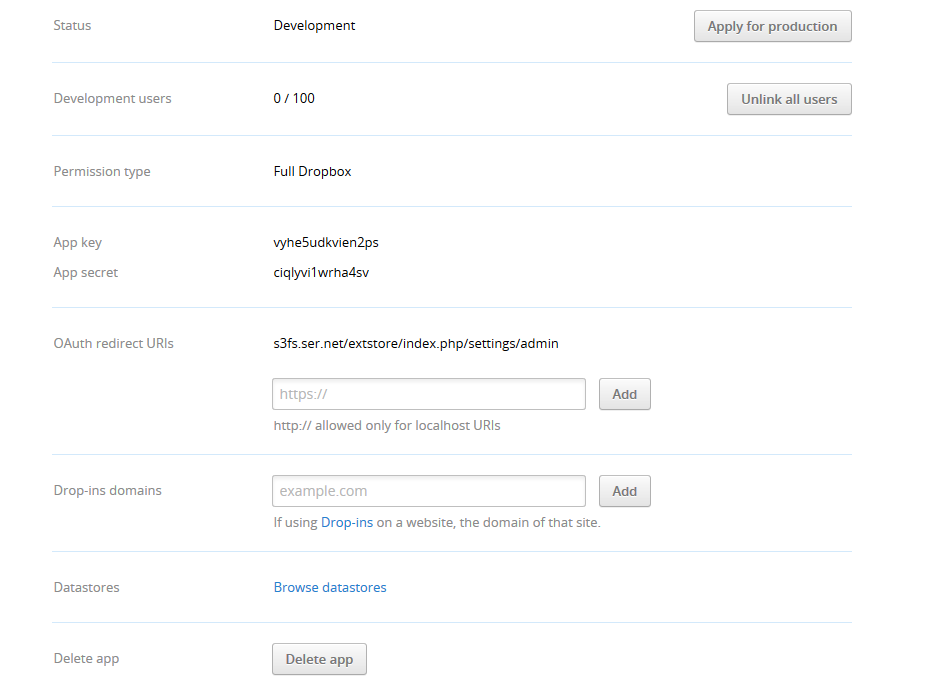Focus the Drop-ins domain example.com field

pyautogui.click(x=429, y=491)
